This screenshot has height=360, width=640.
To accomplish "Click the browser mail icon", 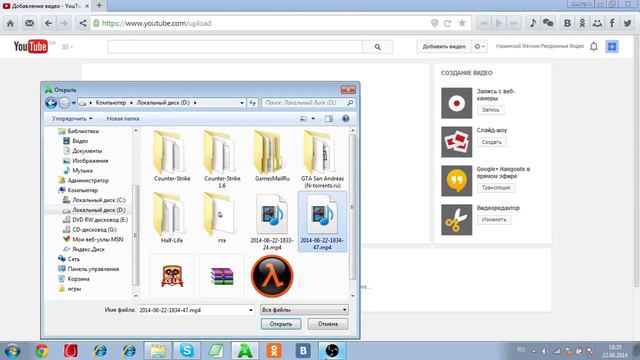I will (29, 23).
